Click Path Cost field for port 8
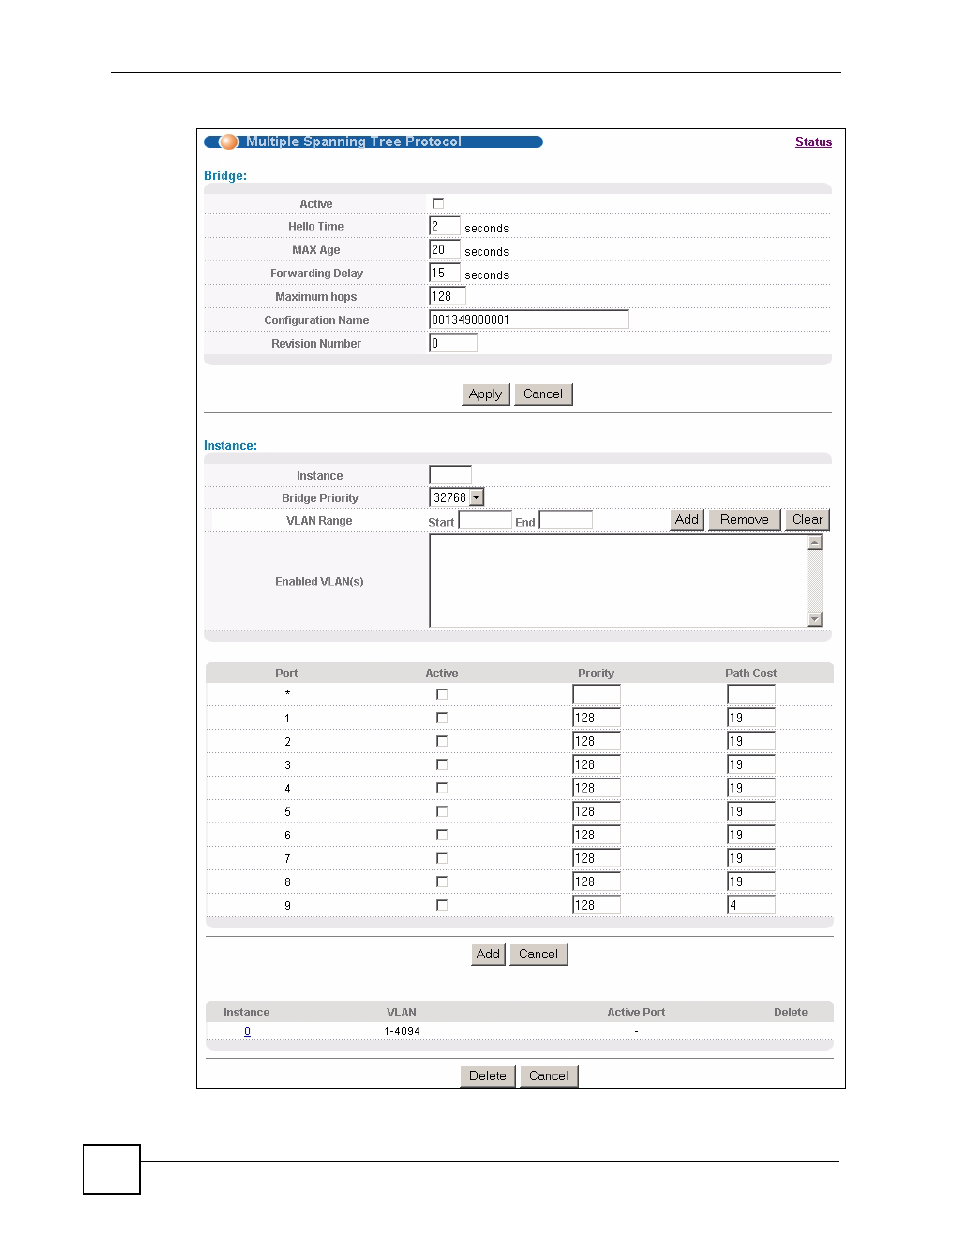This screenshot has width=954, height=1235. point(751,881)
